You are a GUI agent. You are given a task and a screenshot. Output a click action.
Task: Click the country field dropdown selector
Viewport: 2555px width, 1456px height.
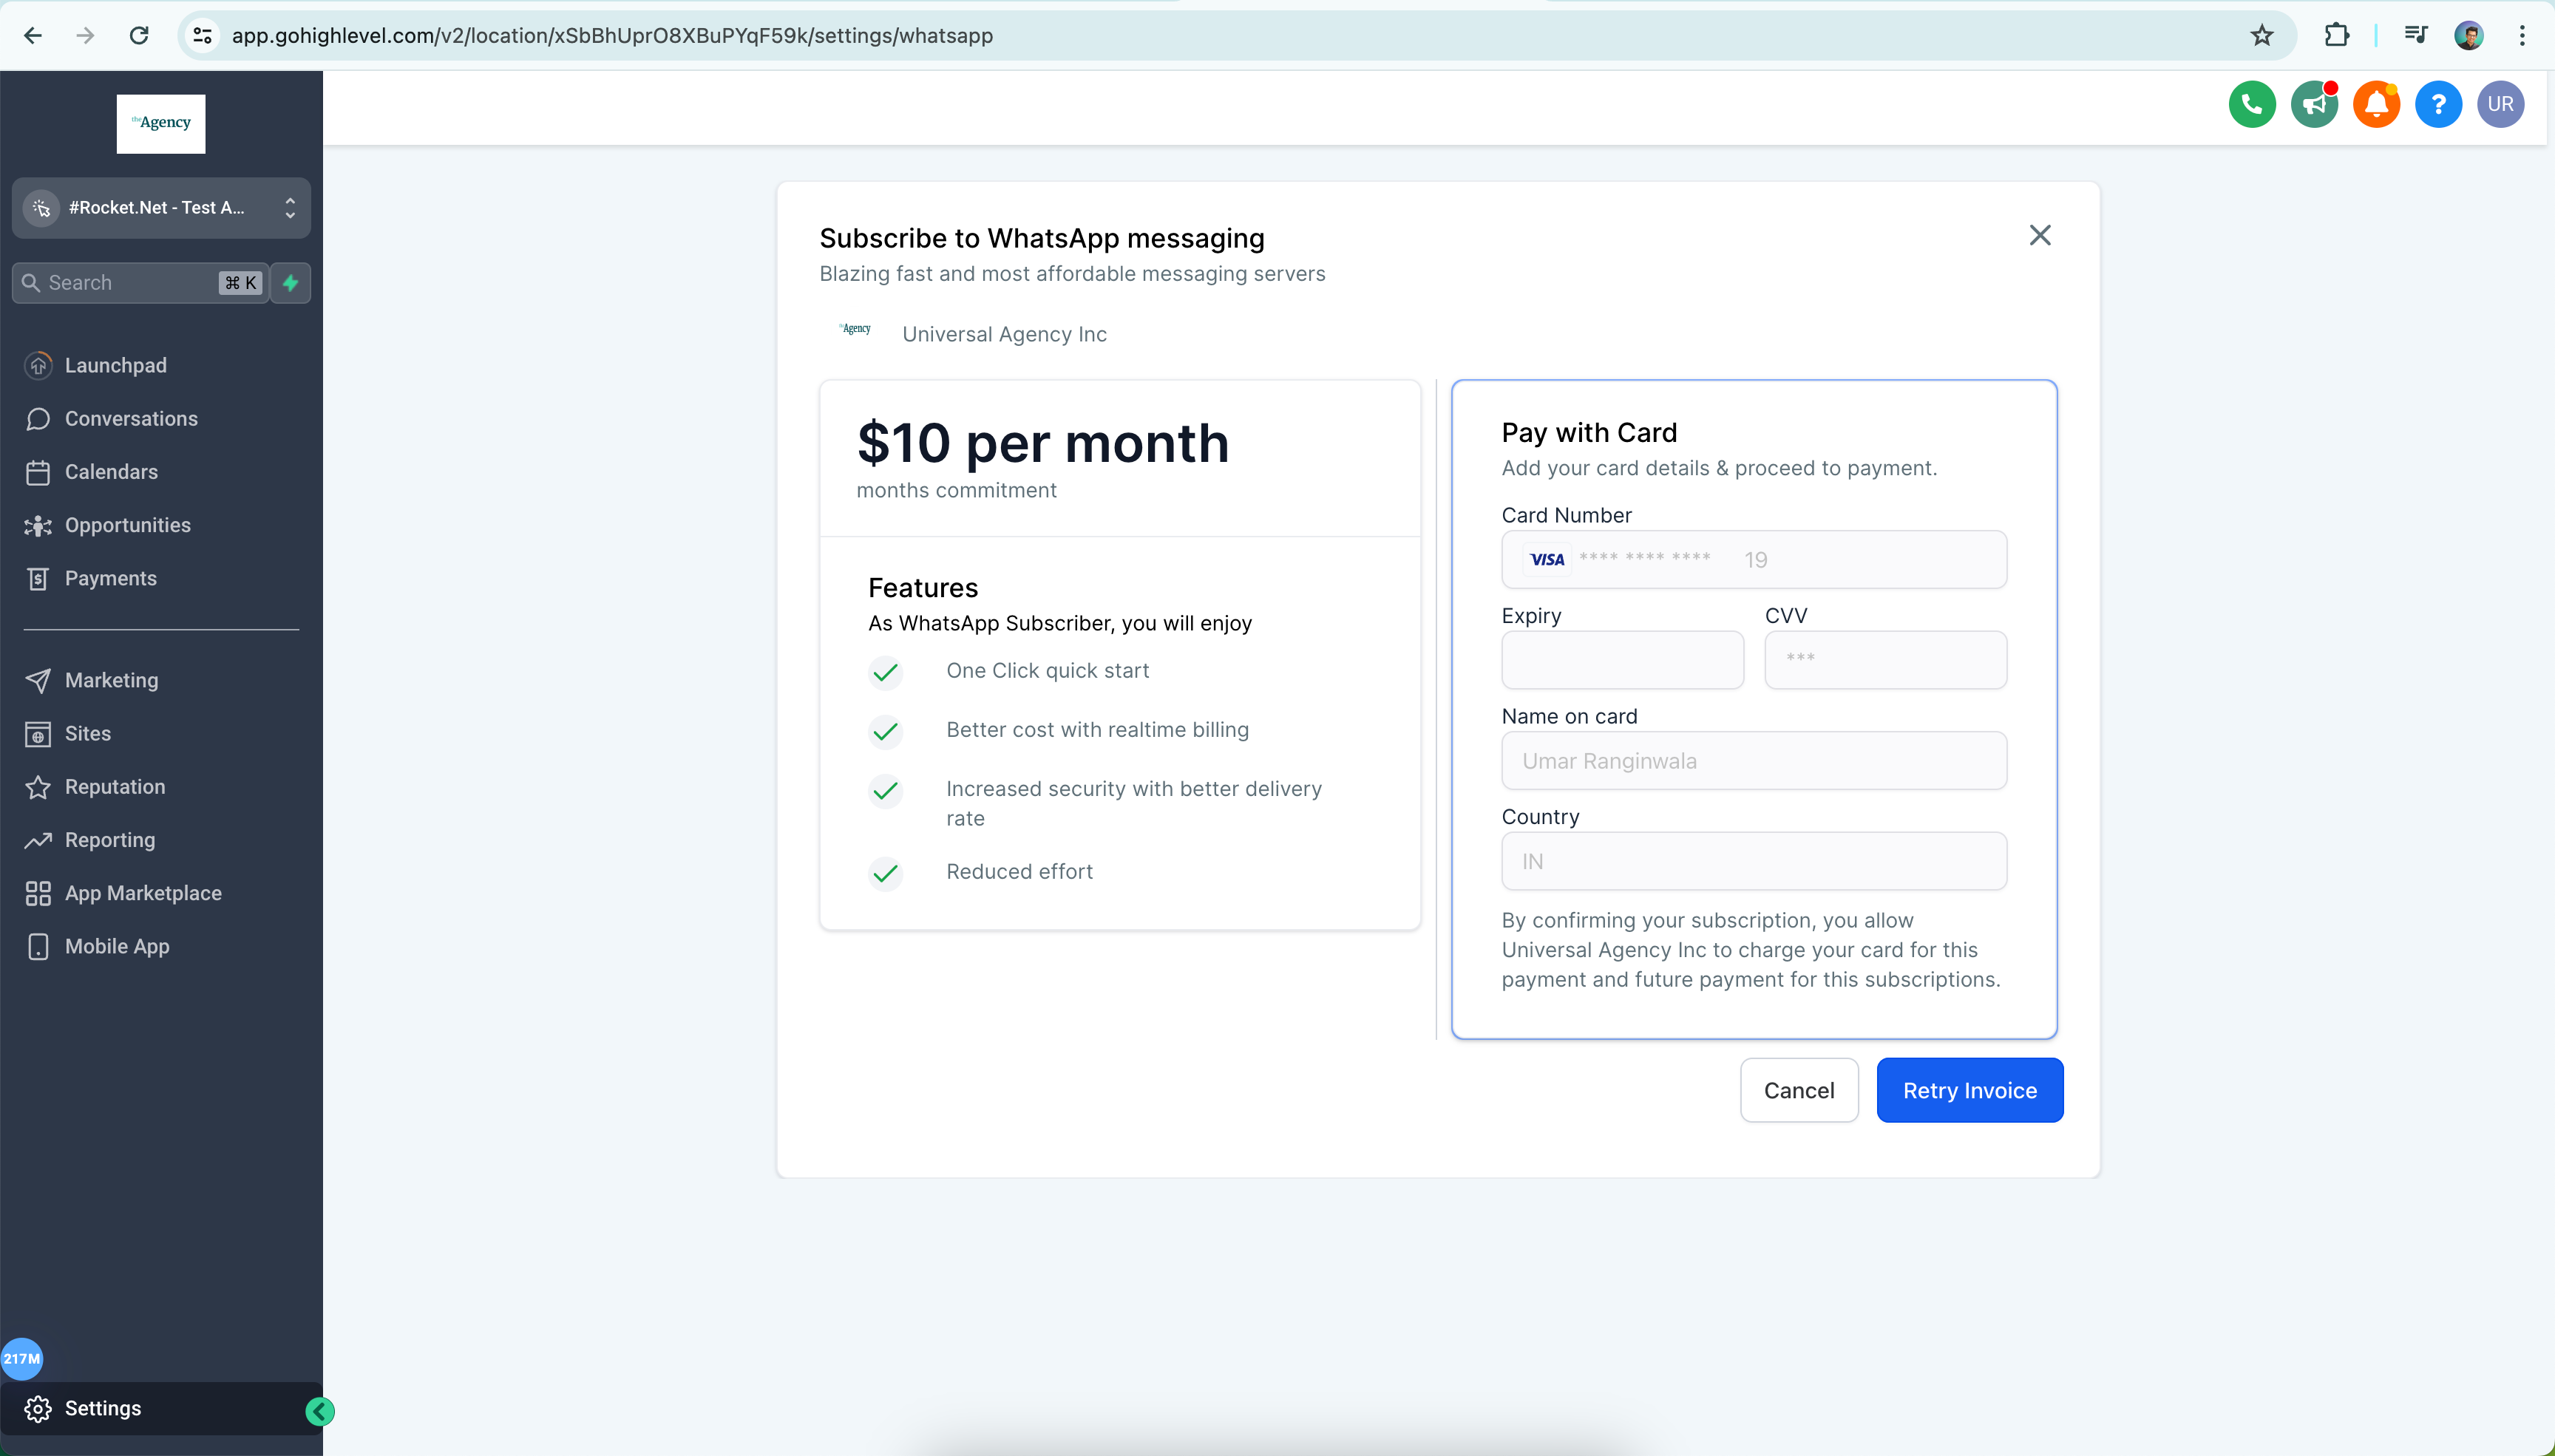click(1753, 860)
